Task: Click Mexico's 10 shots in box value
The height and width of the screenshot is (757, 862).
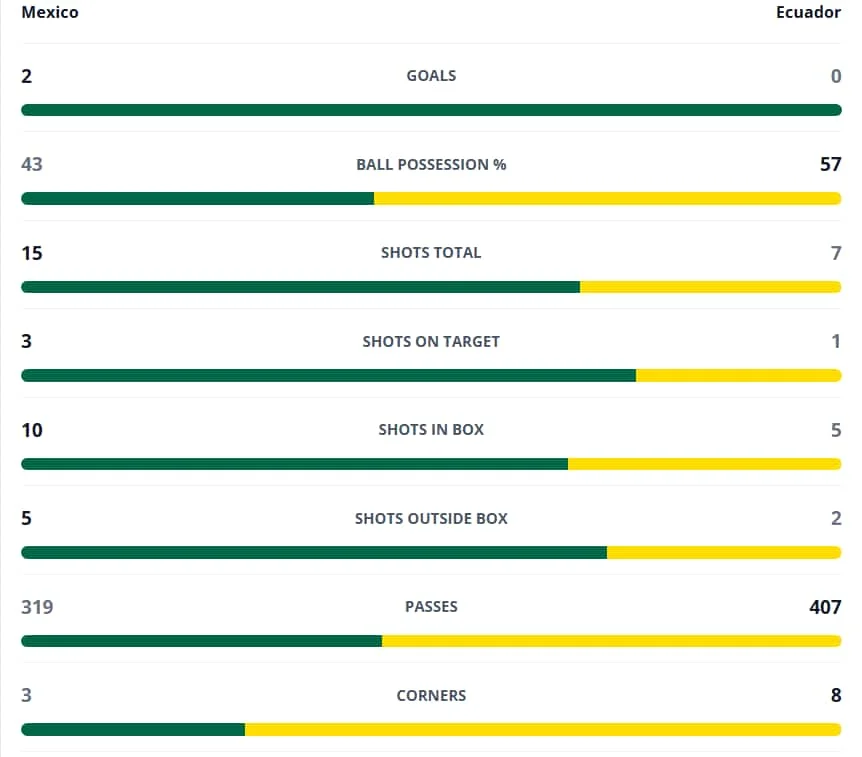Action: (32, 430)
